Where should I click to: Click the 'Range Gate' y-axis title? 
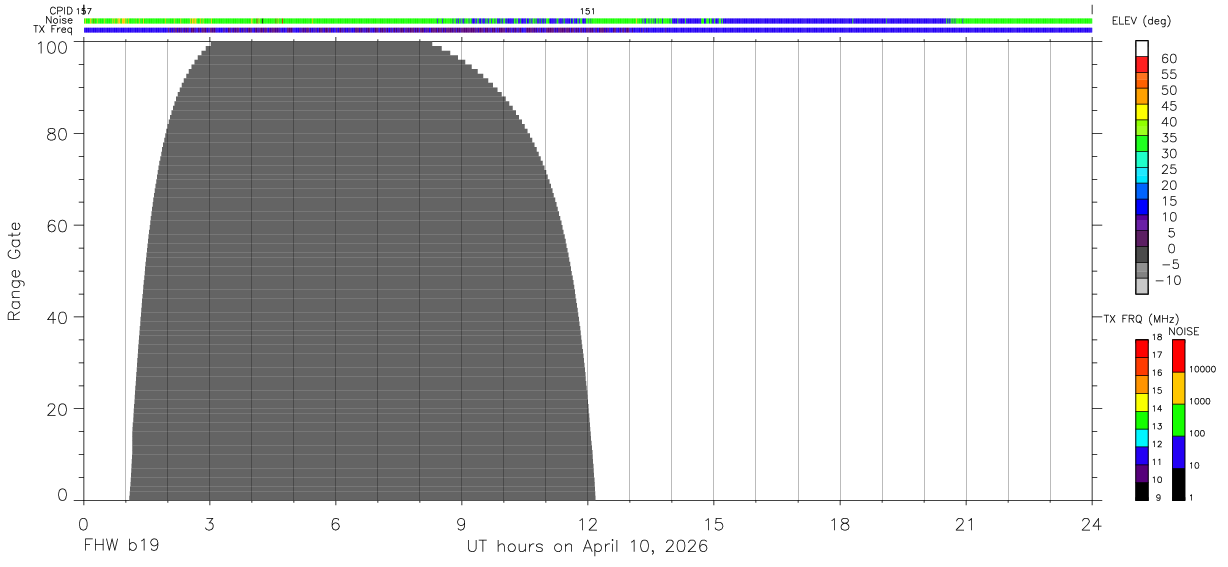(15, 271)
